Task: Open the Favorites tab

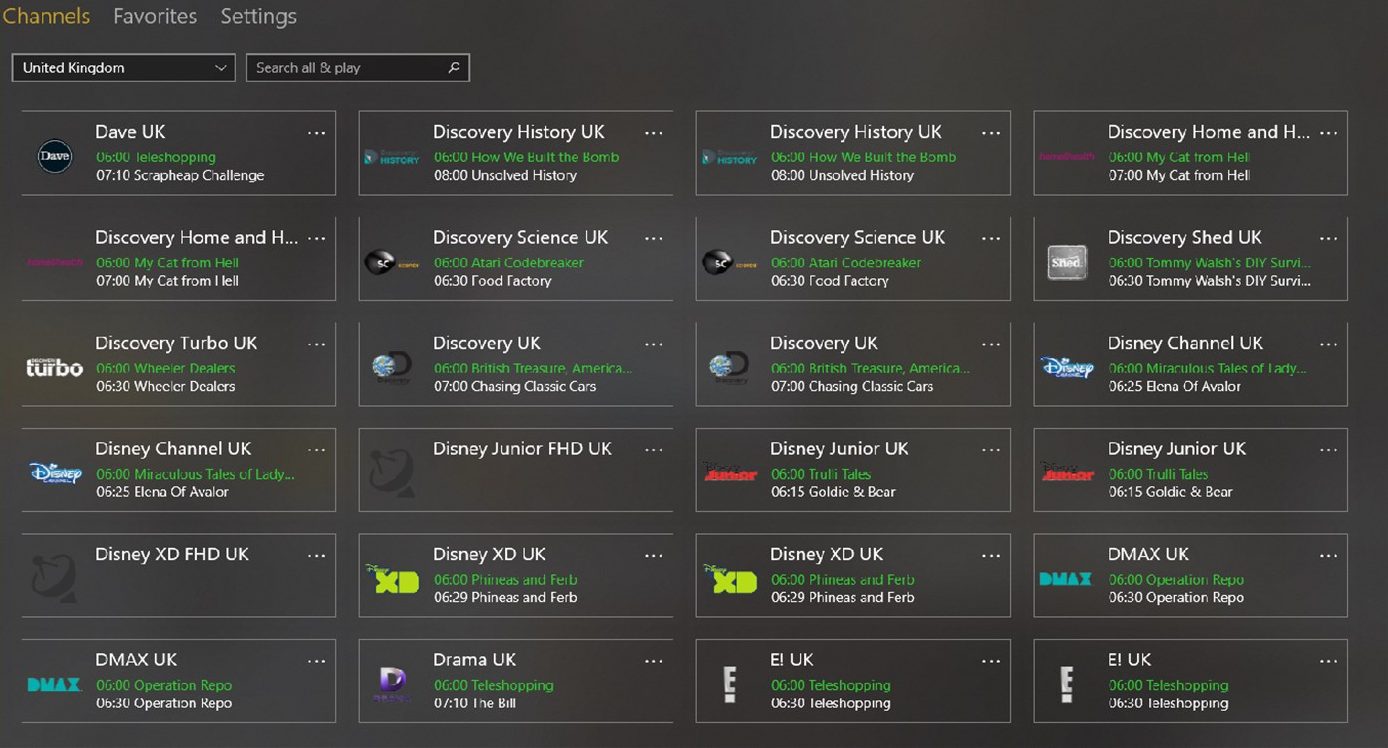Action: (155, 17)
